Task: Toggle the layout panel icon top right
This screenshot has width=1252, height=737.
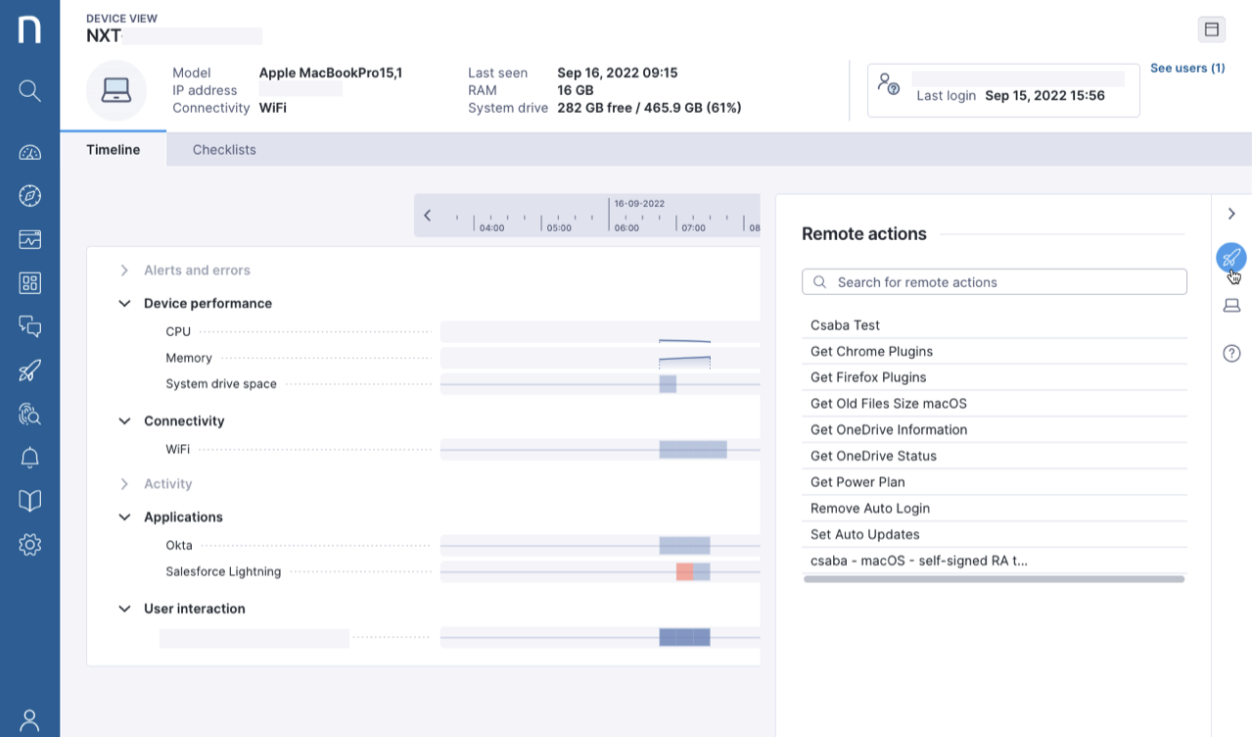Action: tap(1212, 30)
